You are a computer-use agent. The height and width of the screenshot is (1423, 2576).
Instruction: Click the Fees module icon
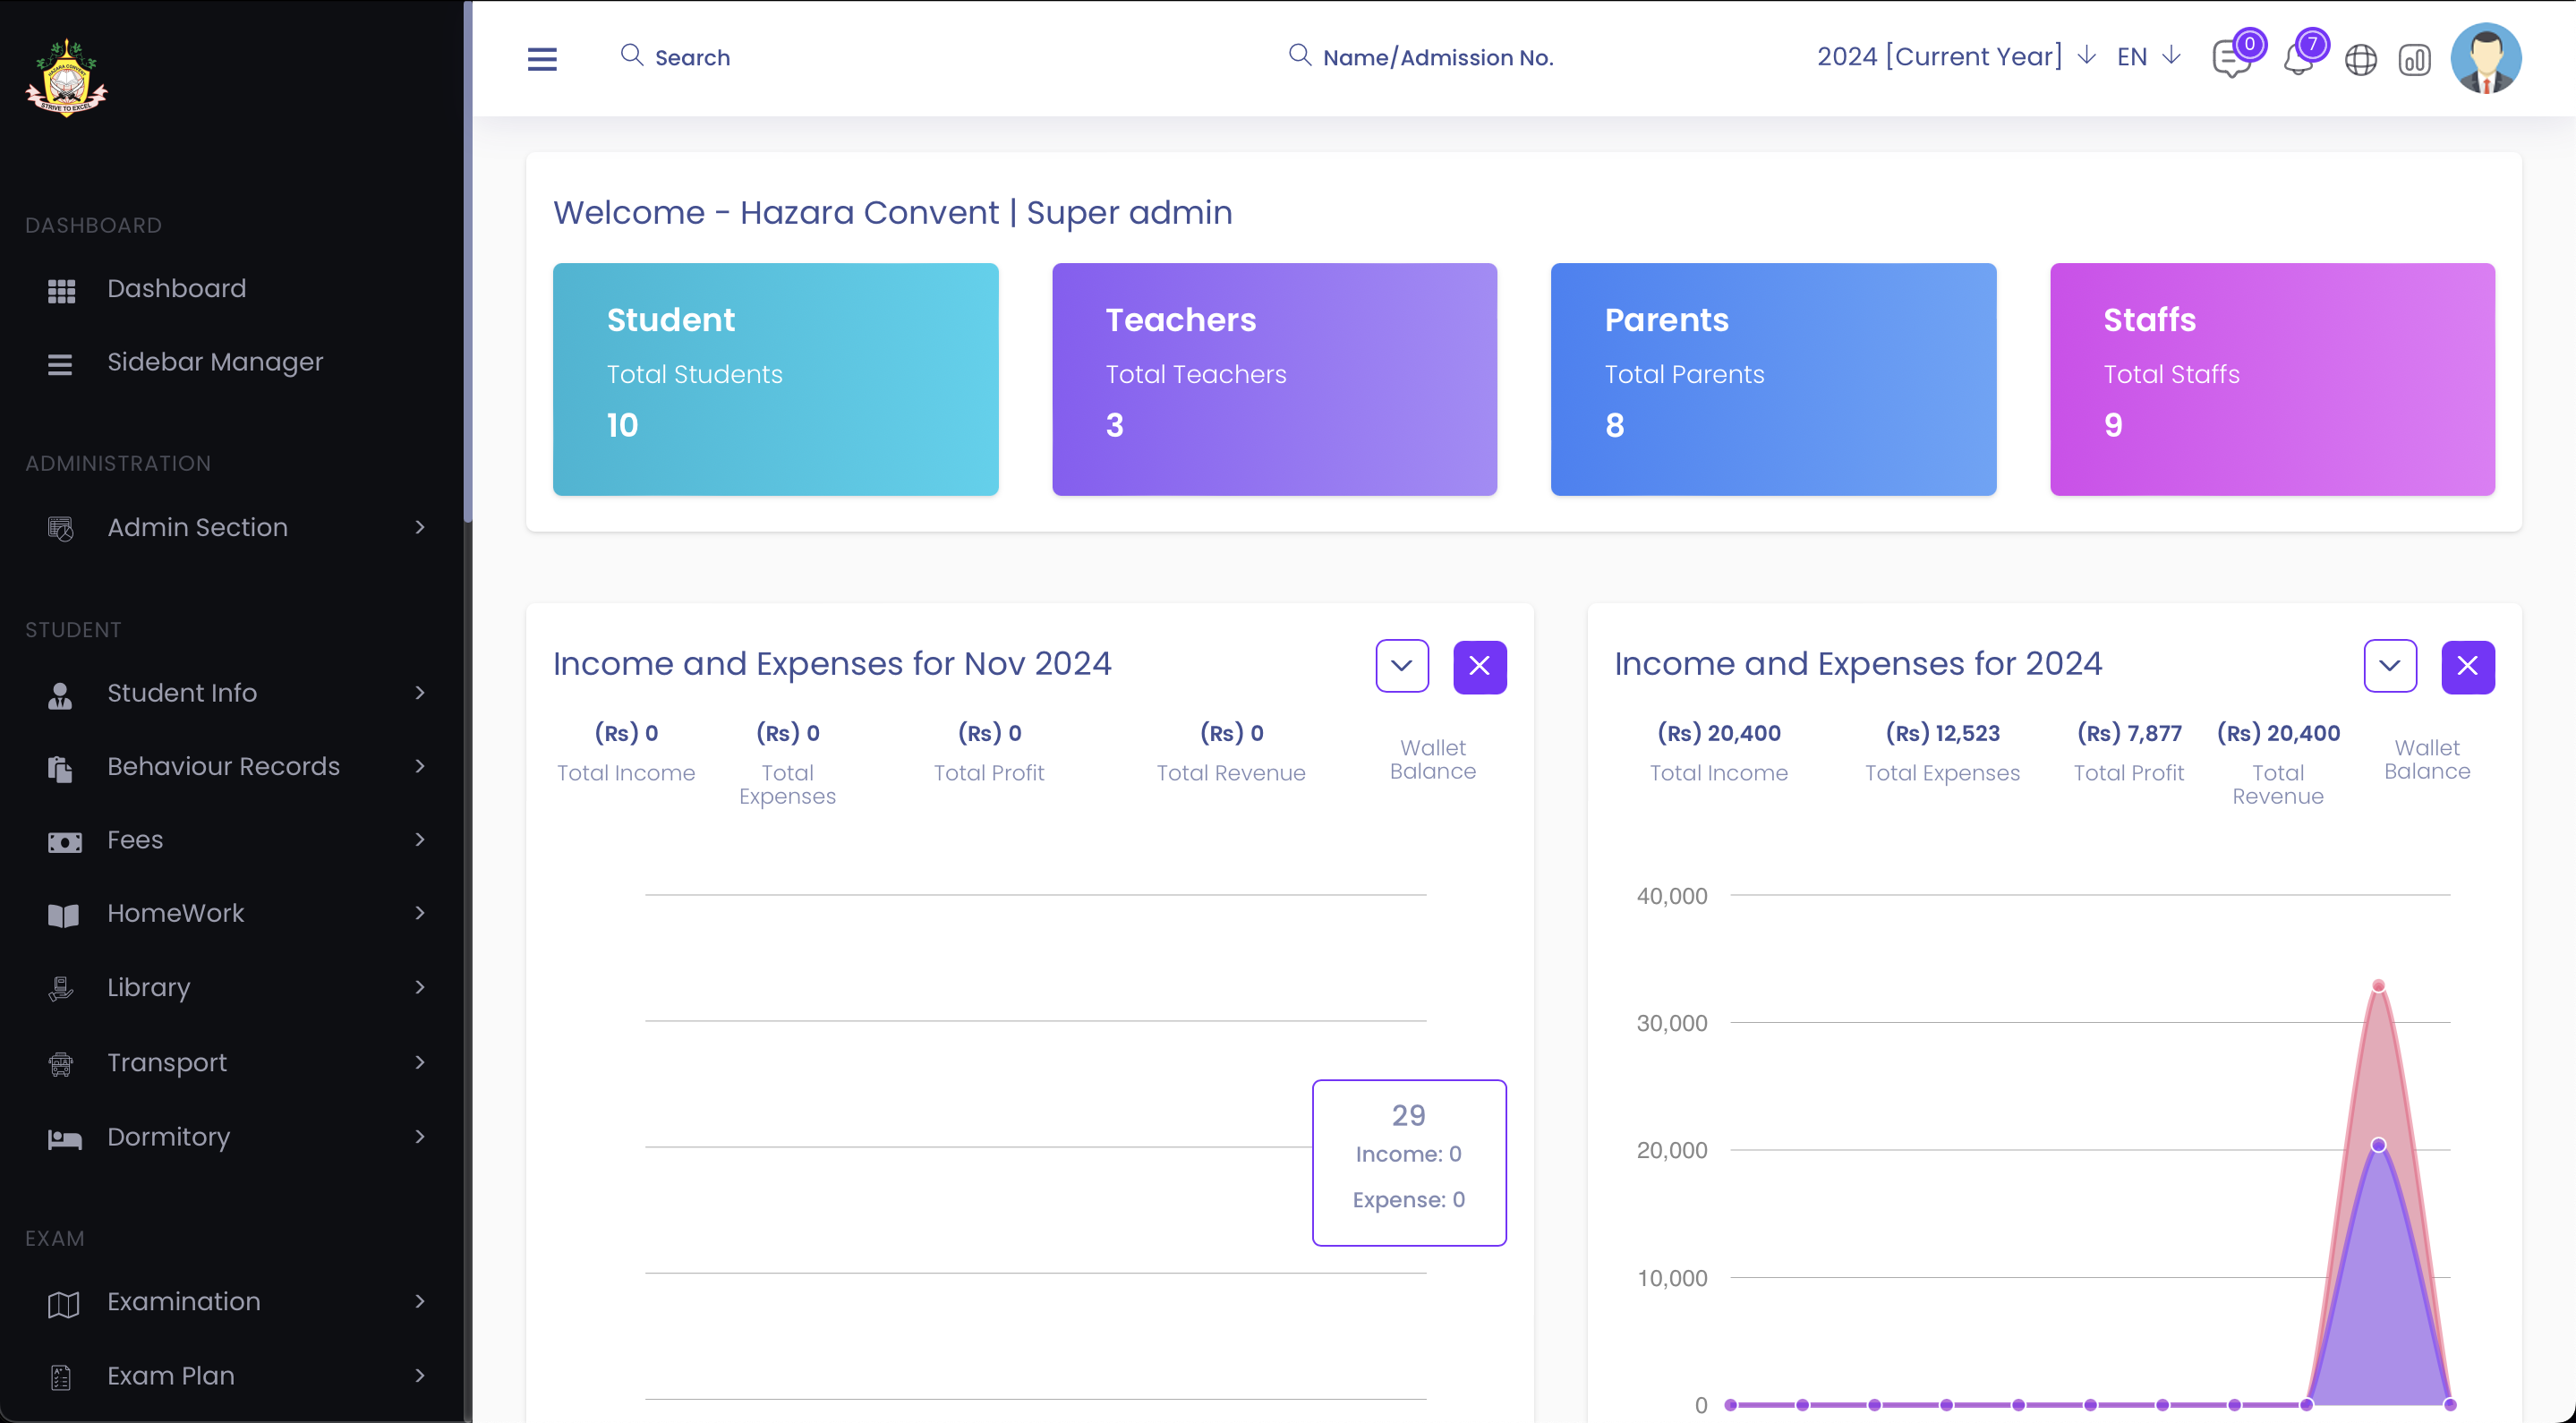click(x=63, y=839)
